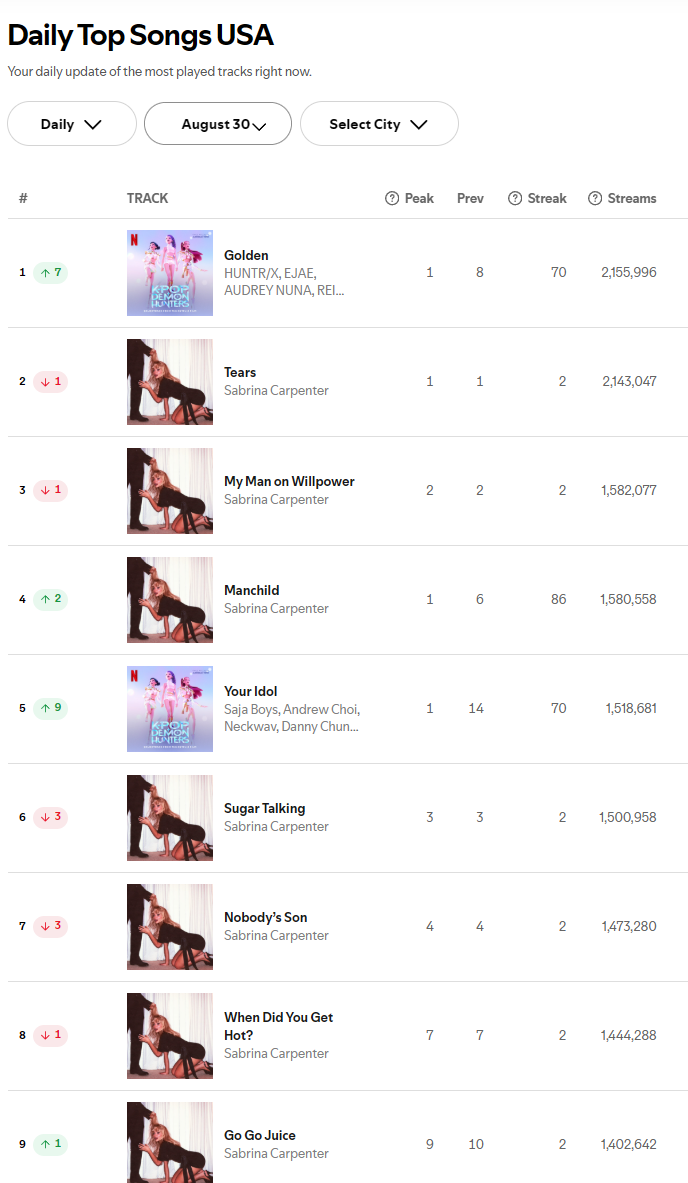Click the TRACK column header
The image size is (688, 1183).
pos(147,198)
